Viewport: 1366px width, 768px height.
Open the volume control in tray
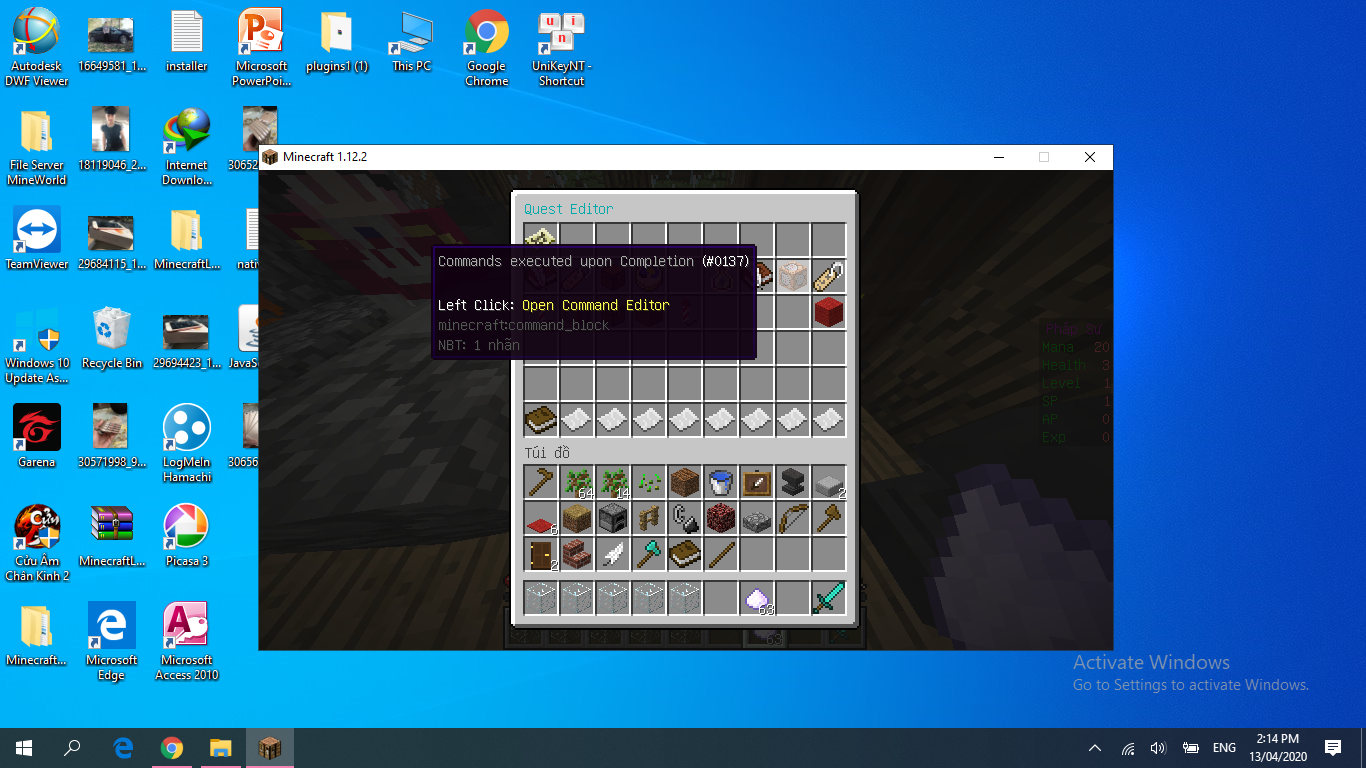tap(1158, 748)
